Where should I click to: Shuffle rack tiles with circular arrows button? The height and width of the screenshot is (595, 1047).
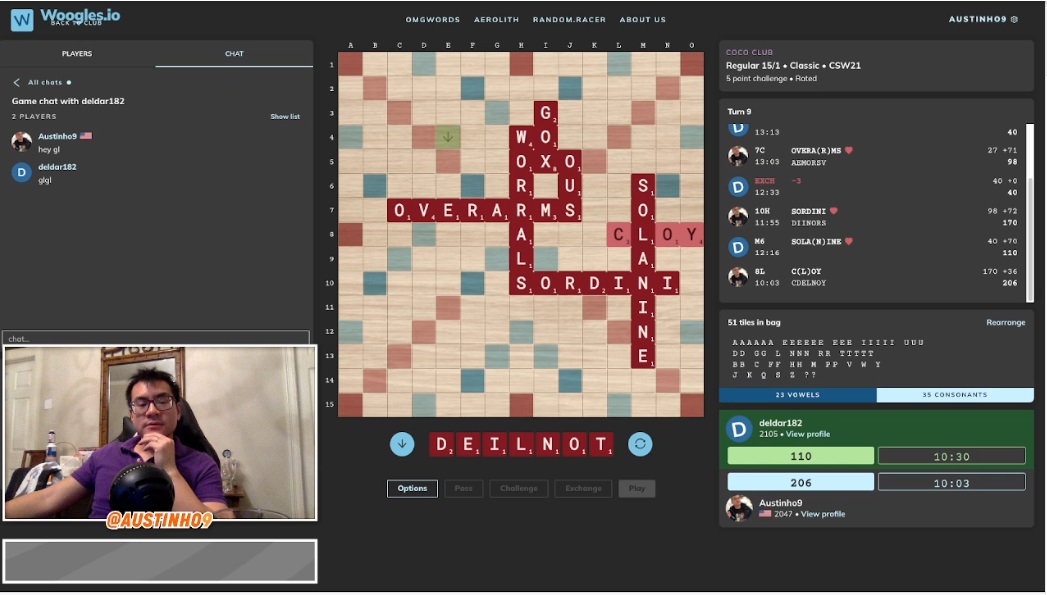tap(640, 444)
